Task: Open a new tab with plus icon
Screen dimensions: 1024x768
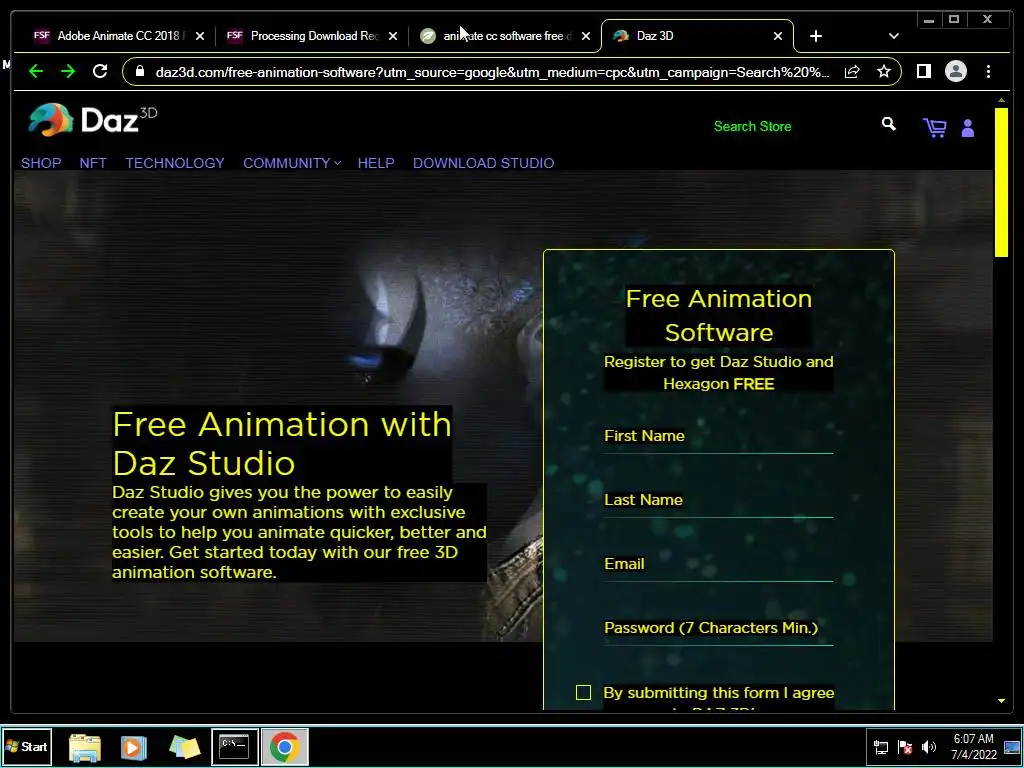Action: tap(816, 37)
